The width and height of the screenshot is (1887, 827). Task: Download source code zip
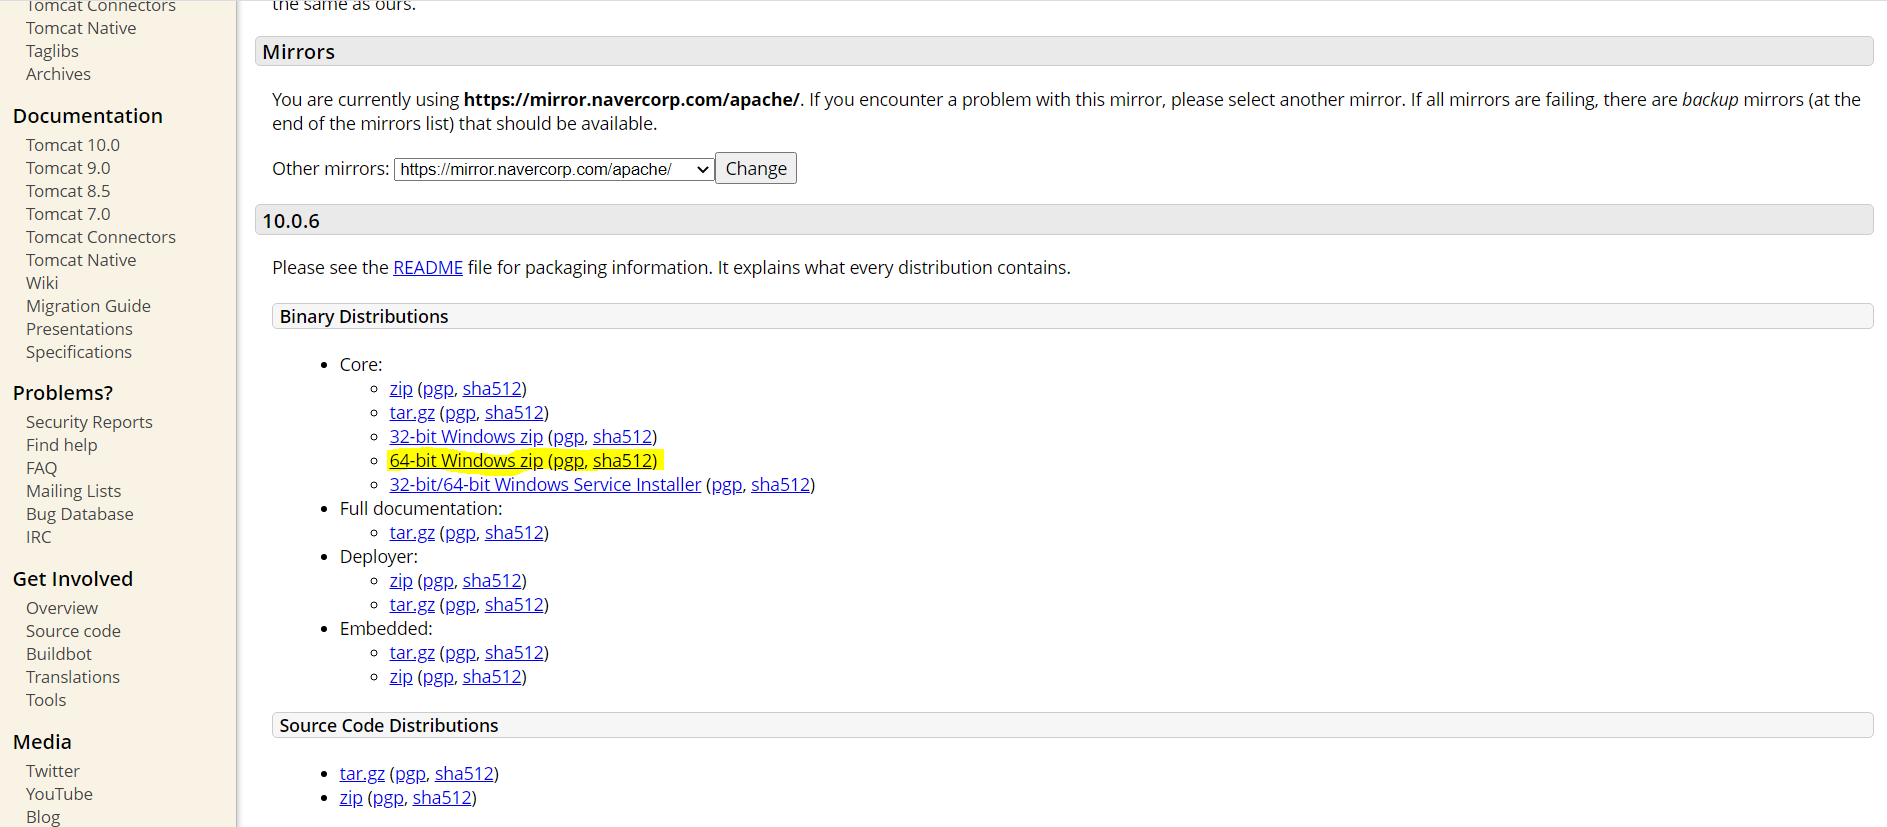coord(351,798)
